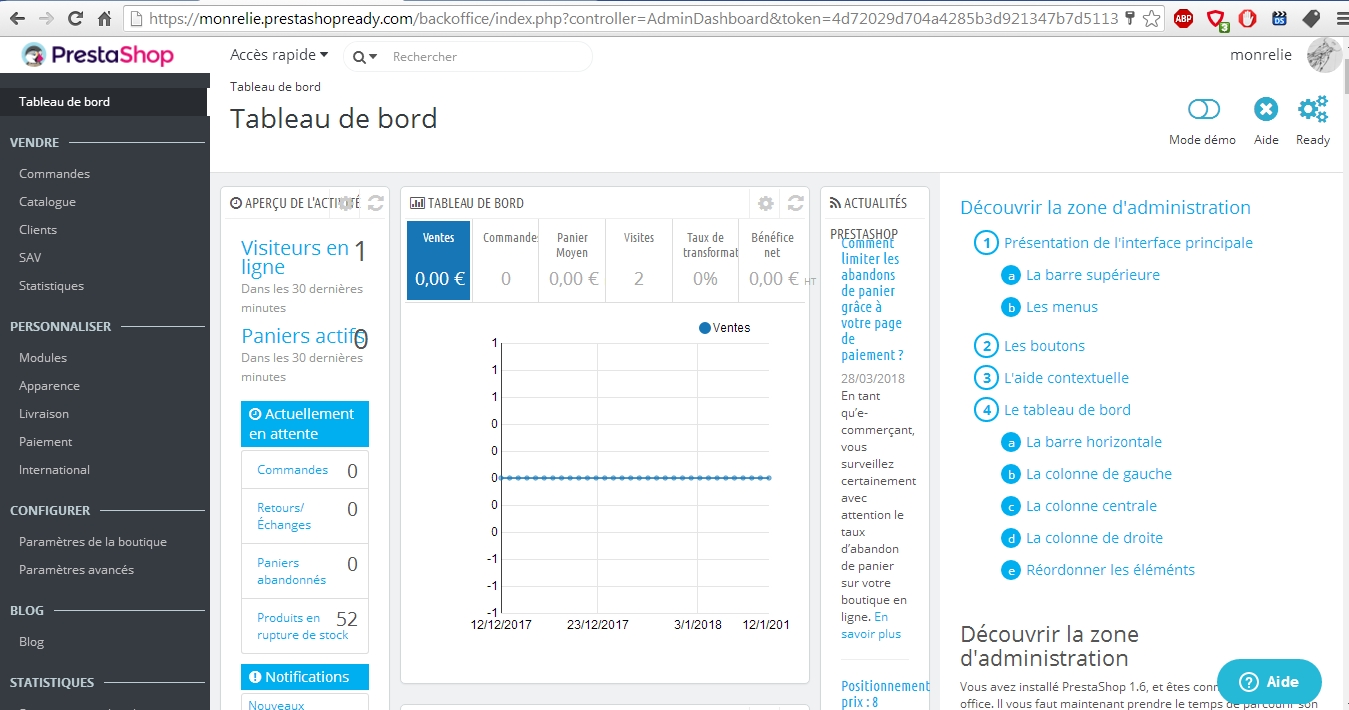Click the monrelie profile avatar
Viewport: 1349px width, 710px height.
tap(1324, 55)
